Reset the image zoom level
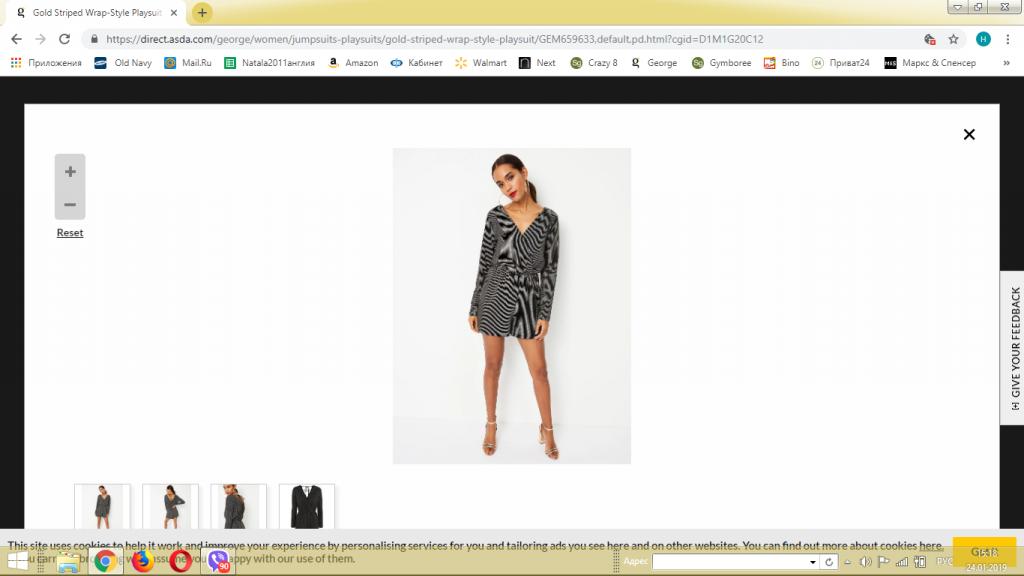The height and width of the screenshot is (576, 1024). [x=70, y=233]
